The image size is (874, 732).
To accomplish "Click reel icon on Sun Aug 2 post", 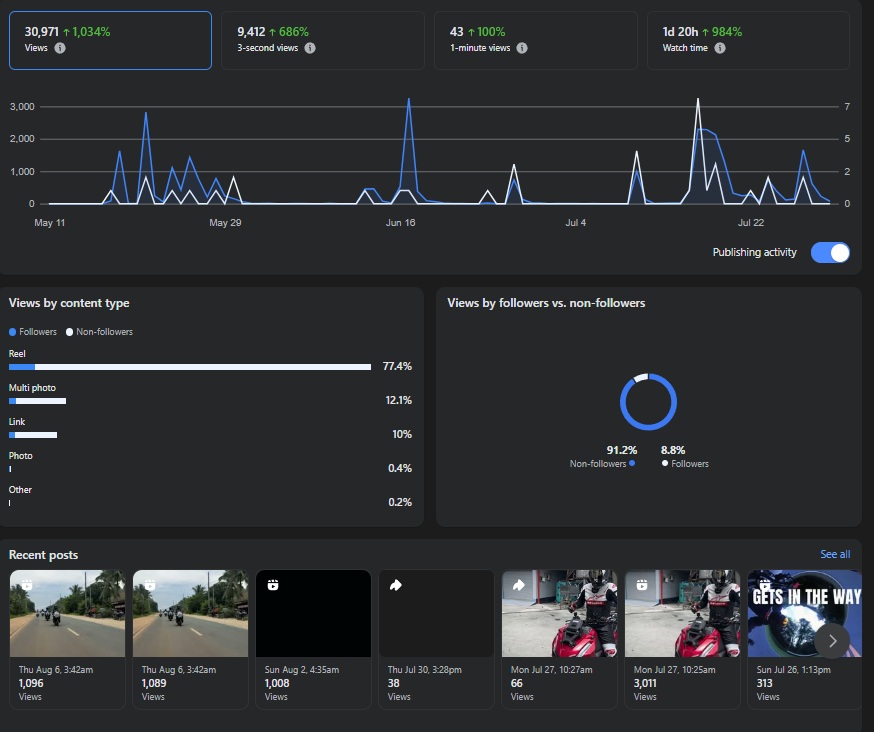I will (273, 585).
